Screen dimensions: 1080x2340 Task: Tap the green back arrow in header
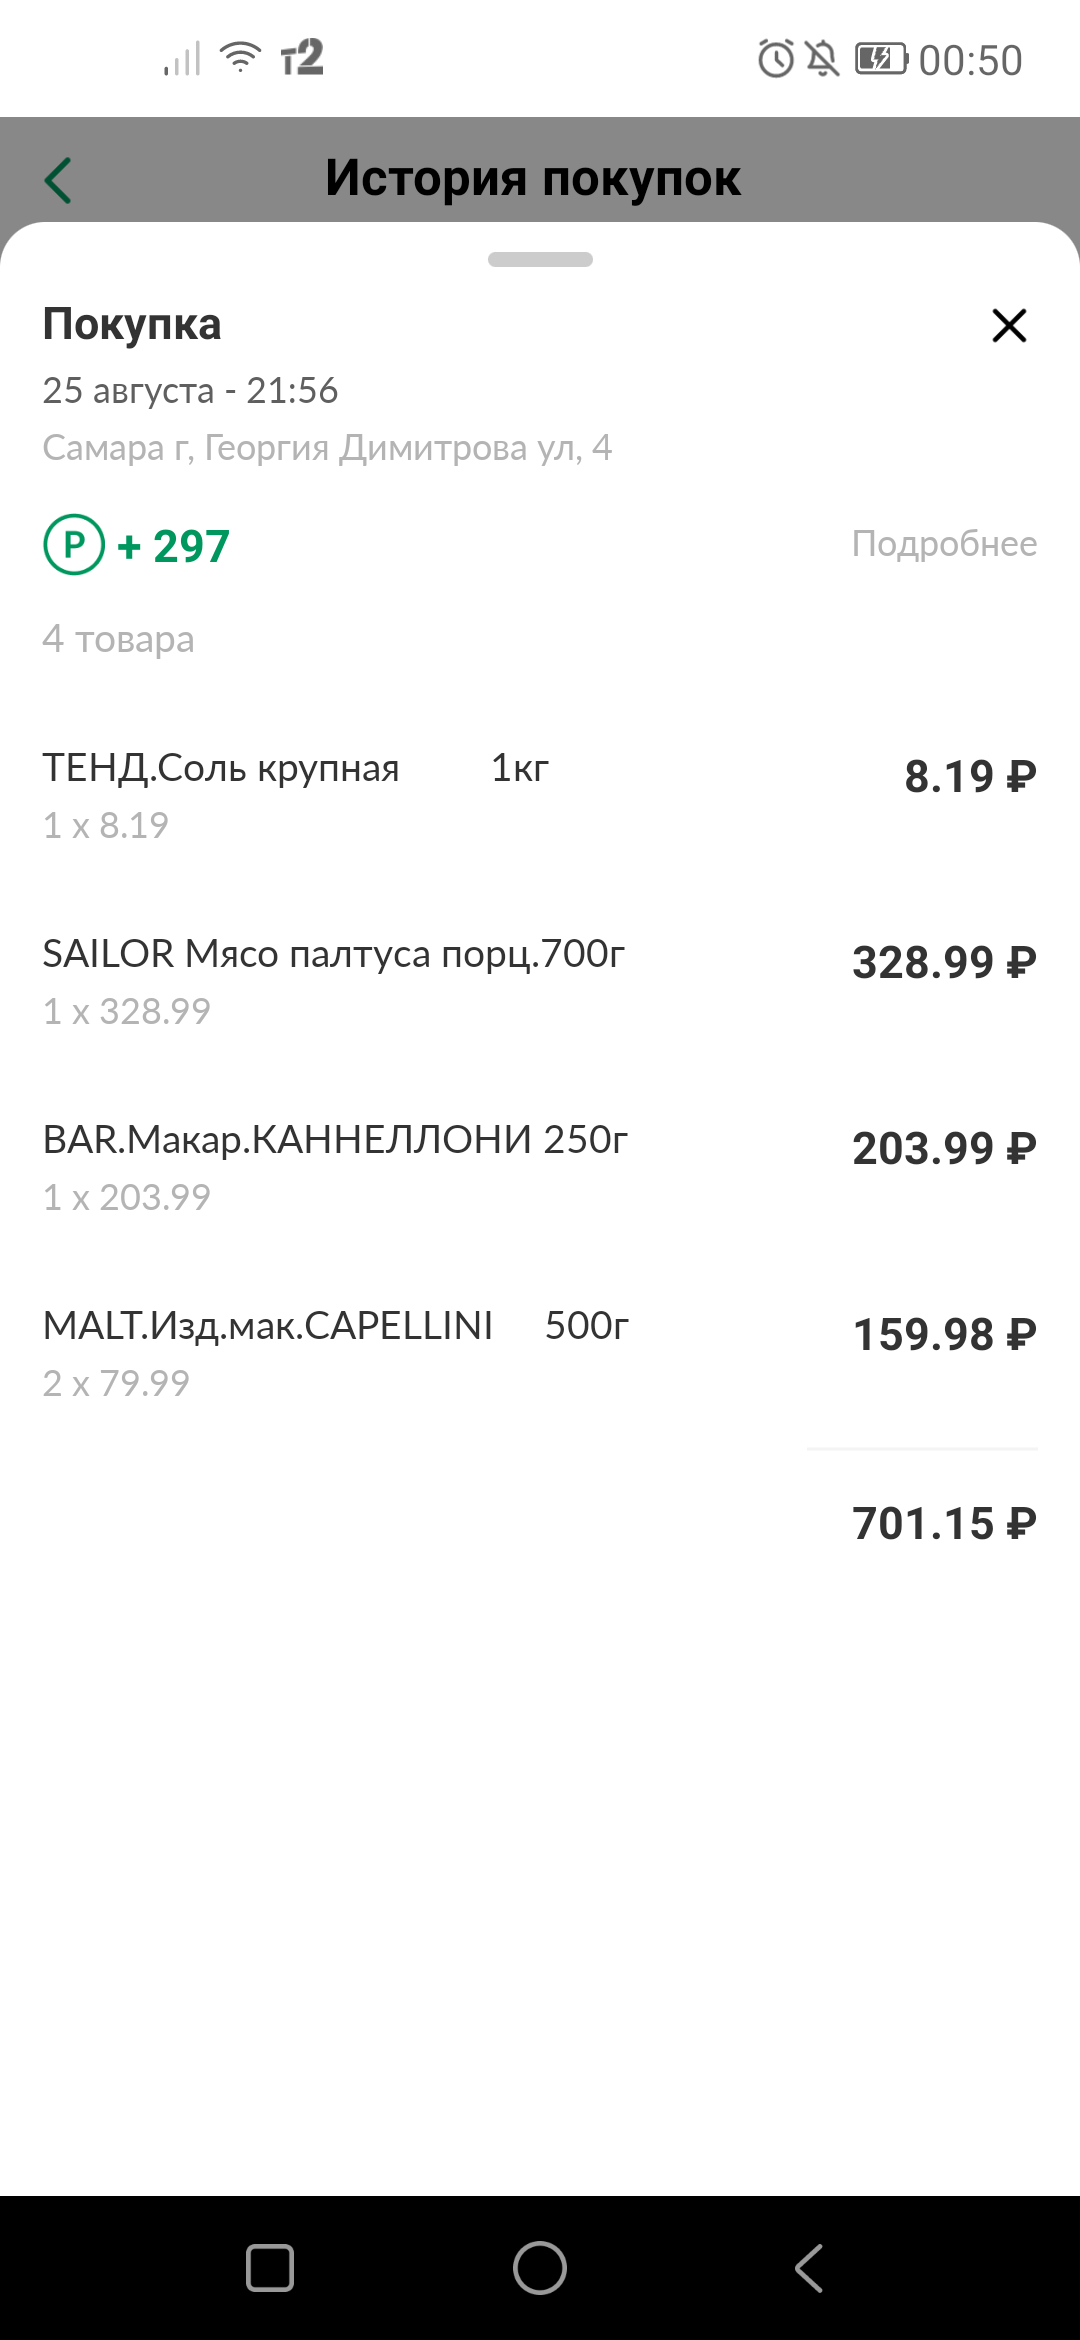[x=58, y=181]
